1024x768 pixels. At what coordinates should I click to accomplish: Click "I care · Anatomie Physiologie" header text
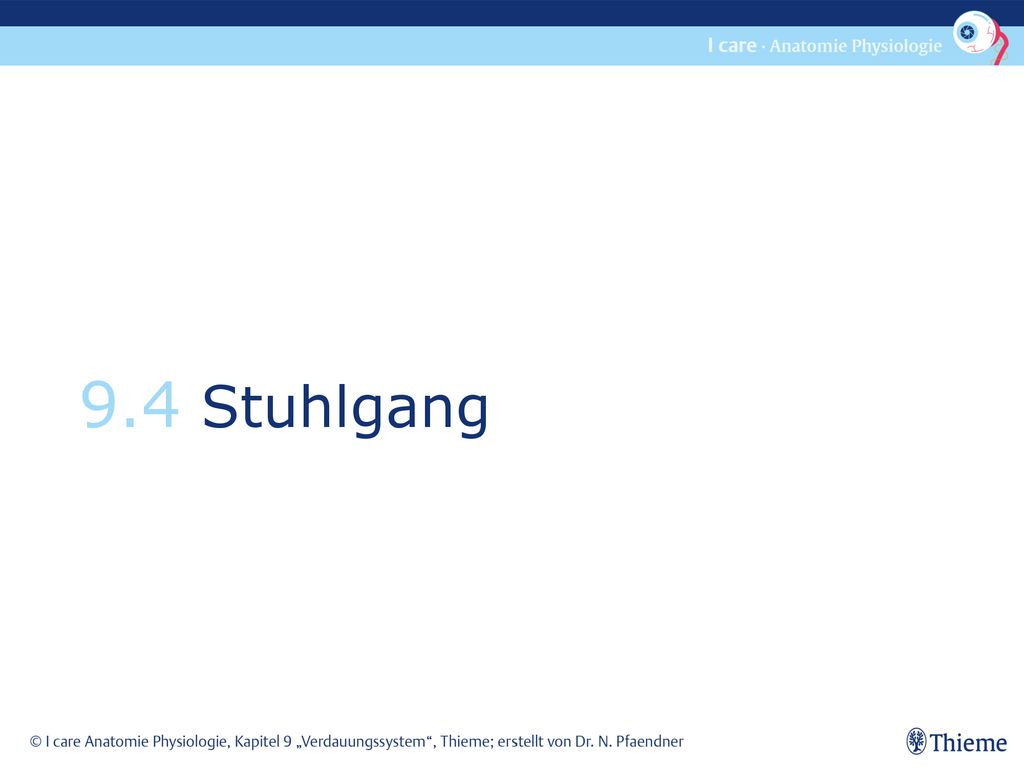(825, 46)
